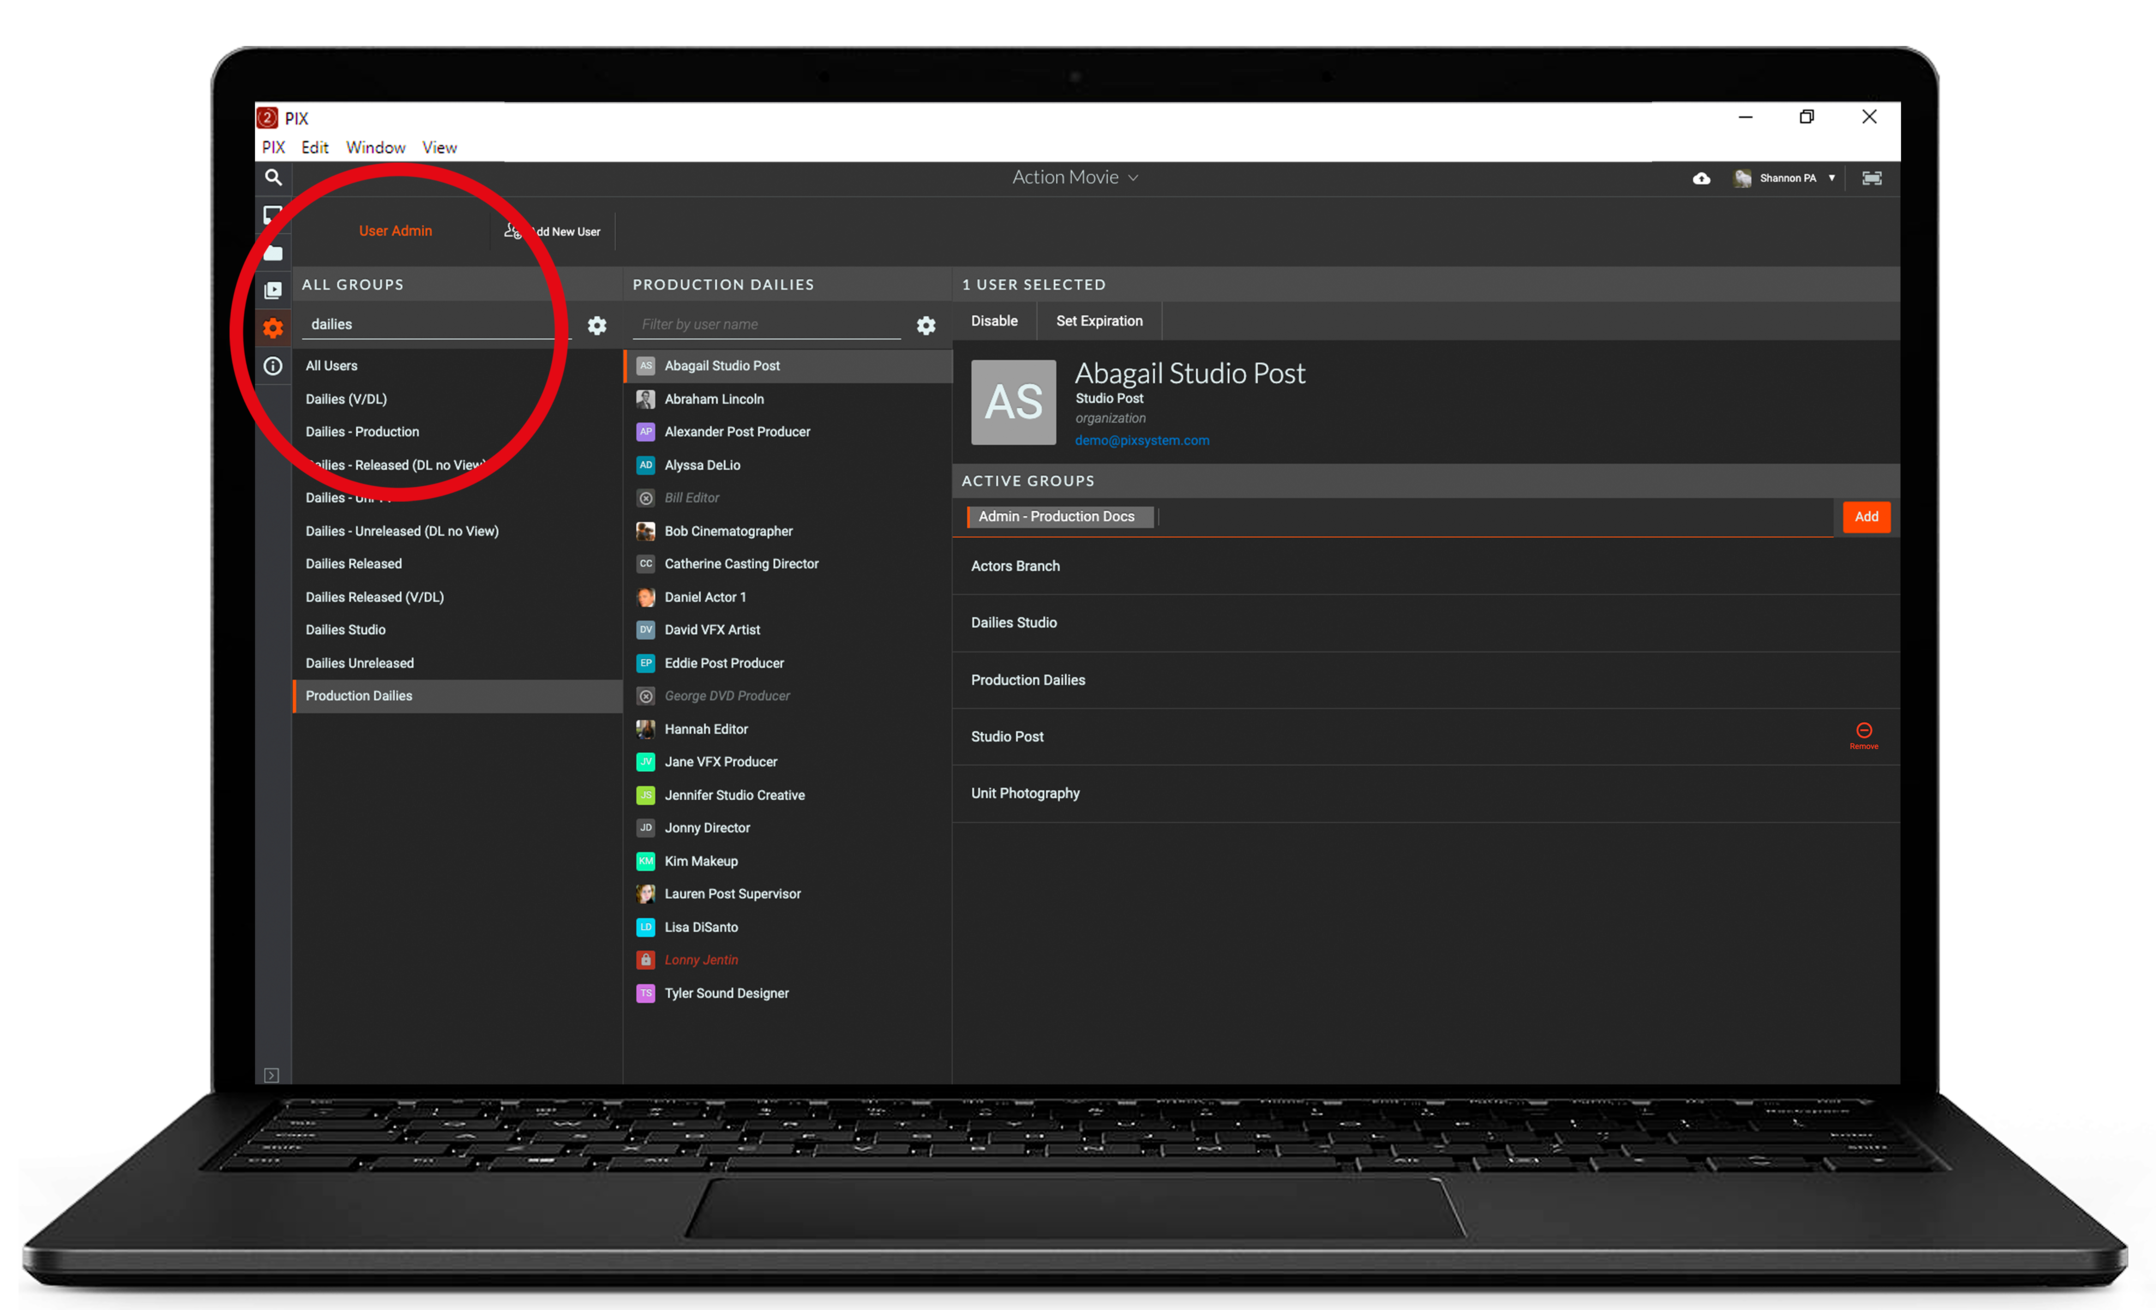Open the playlist icon in left sidebar

[273, 291]
